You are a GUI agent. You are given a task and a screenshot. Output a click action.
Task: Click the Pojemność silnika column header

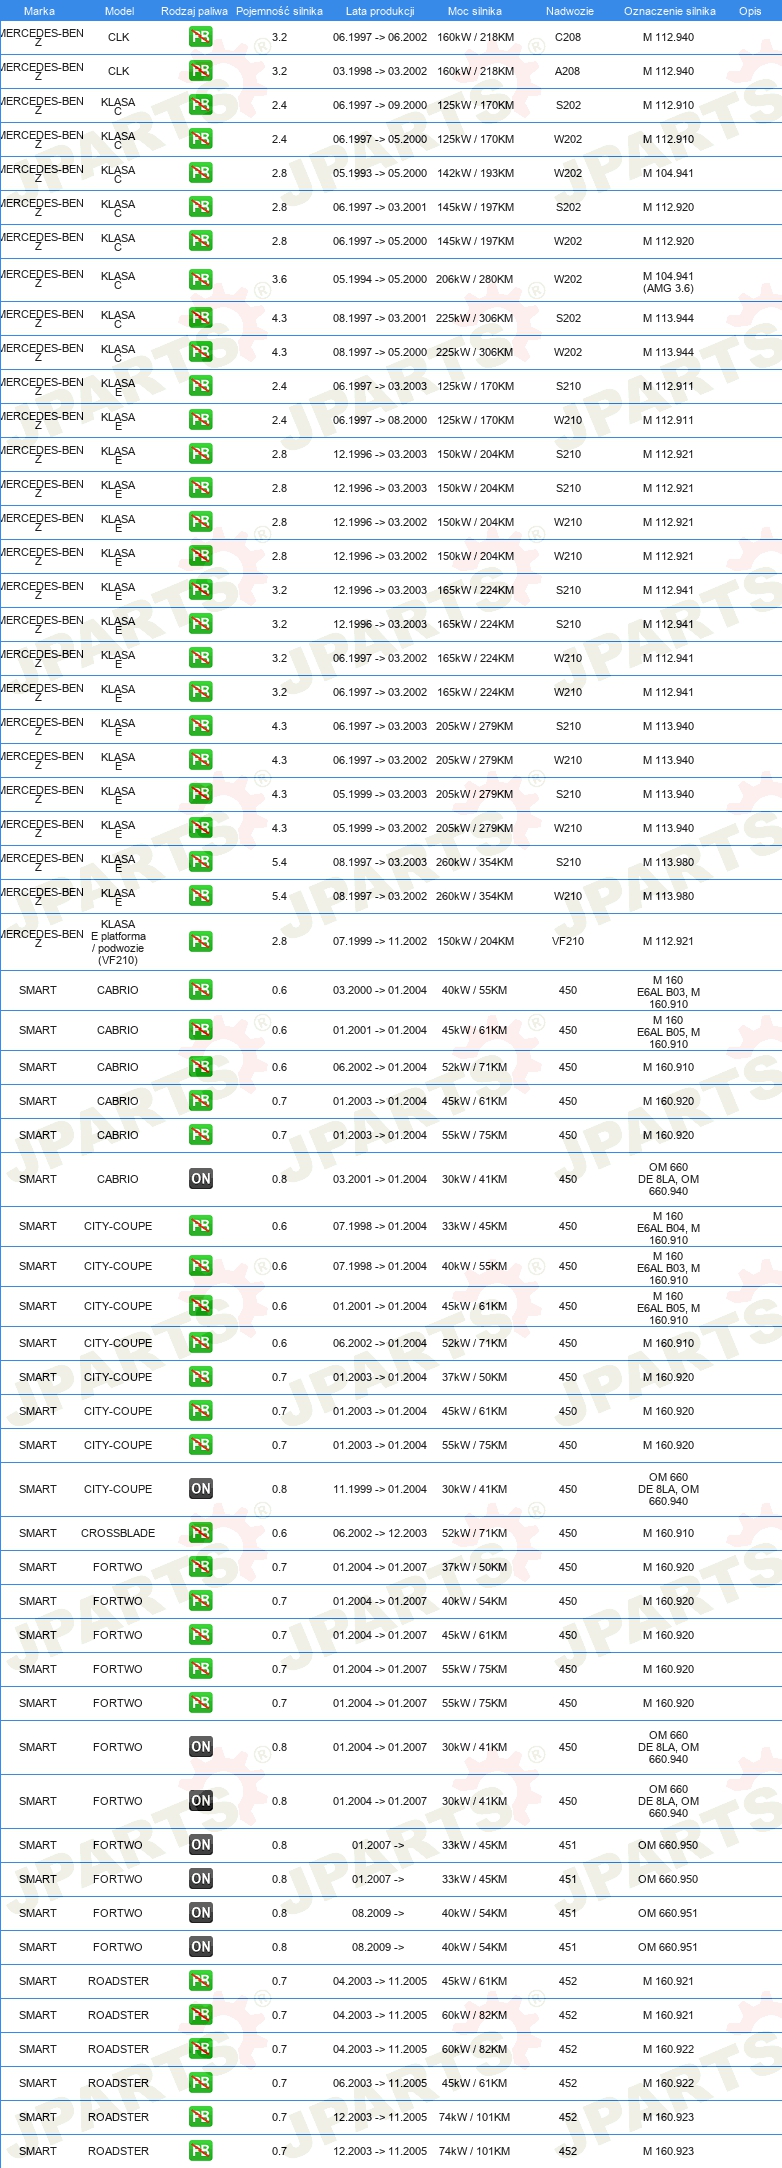tap(279, 11)
